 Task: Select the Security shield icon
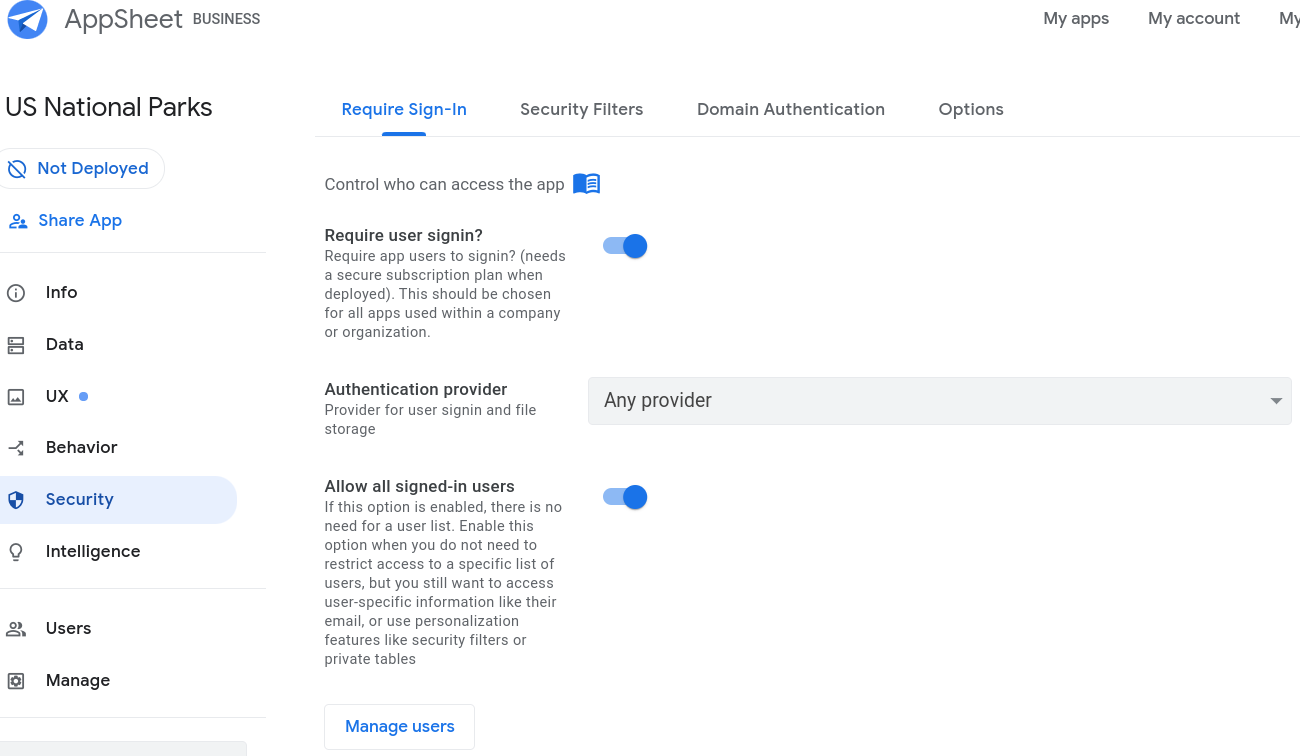click(16, 499)
